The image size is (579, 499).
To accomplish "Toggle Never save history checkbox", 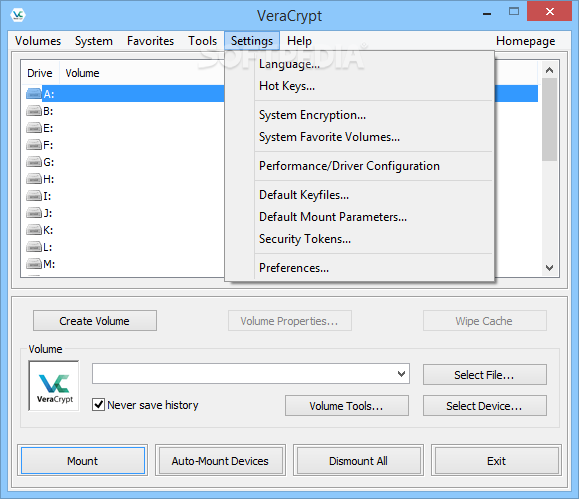I will (98, 405).
